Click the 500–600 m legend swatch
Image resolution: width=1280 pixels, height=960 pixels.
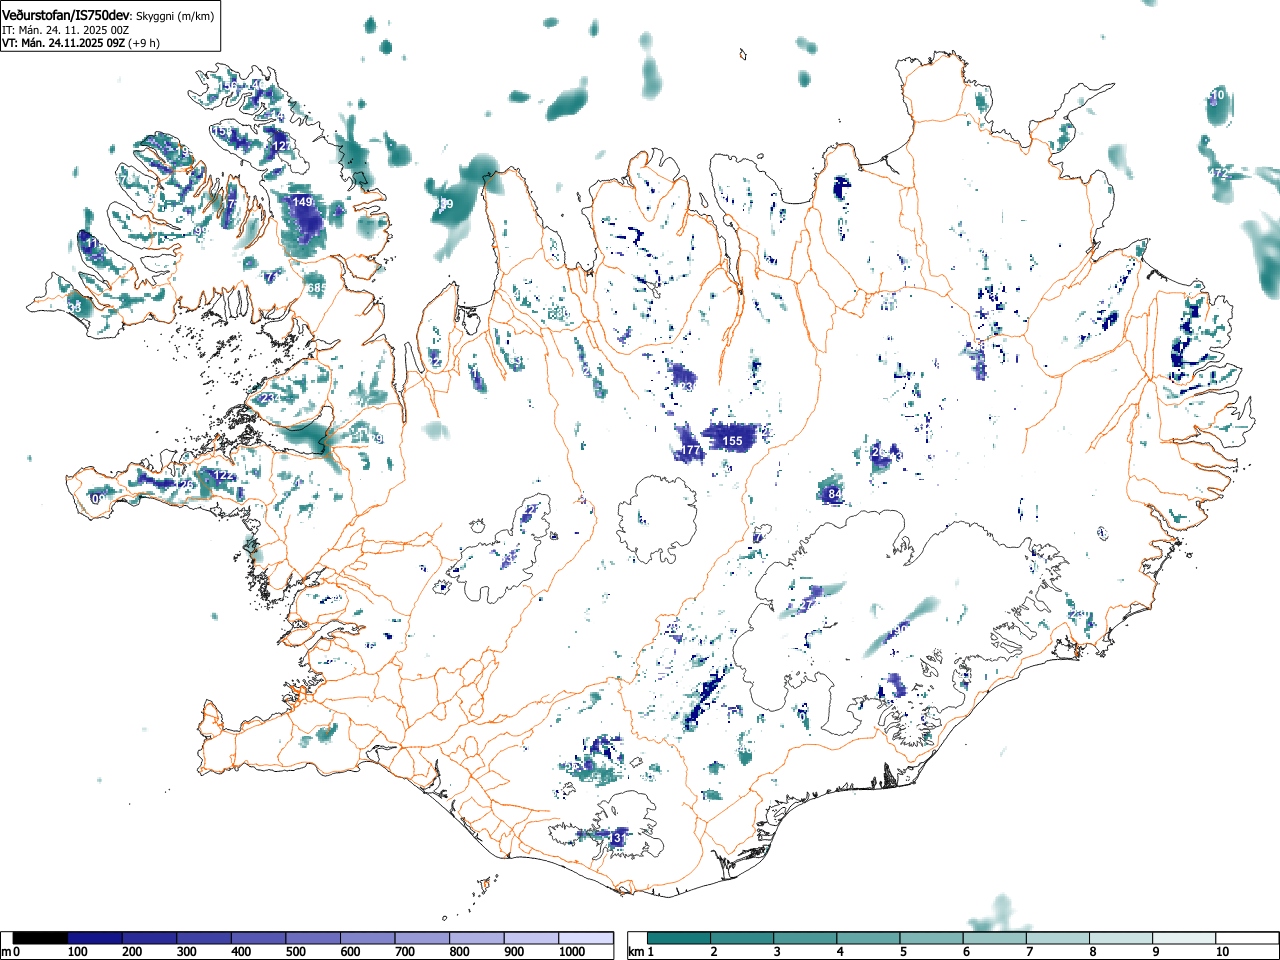tap(313, 938)
